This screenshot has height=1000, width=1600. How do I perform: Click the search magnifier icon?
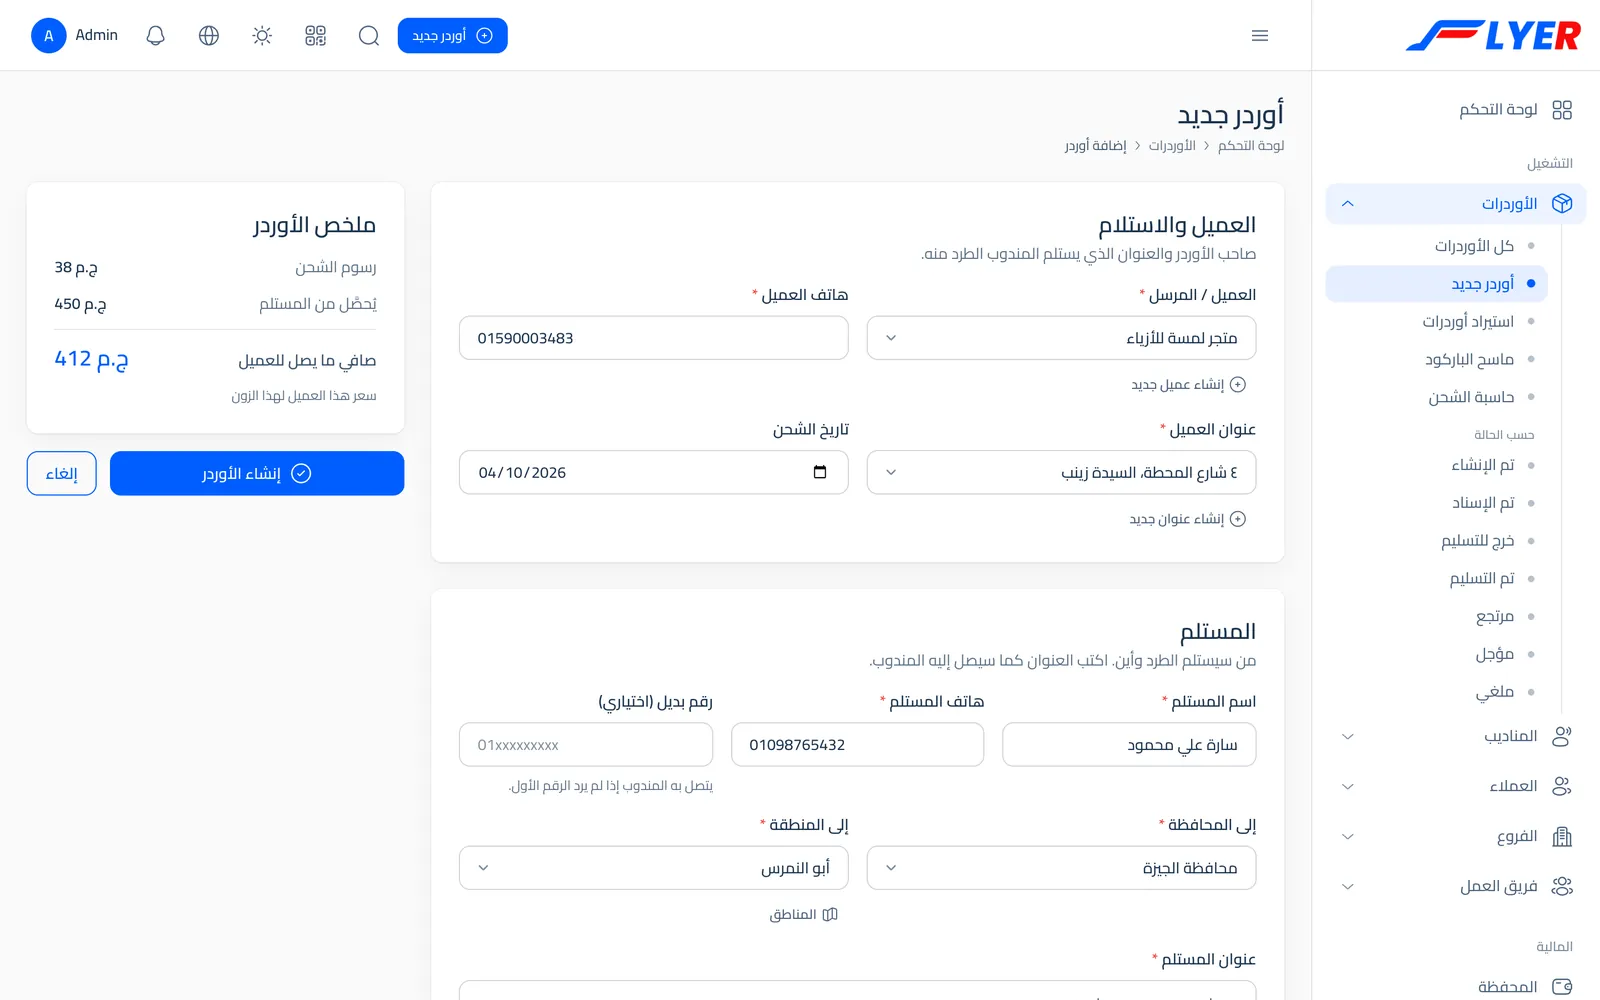click(x=369, y=36)
